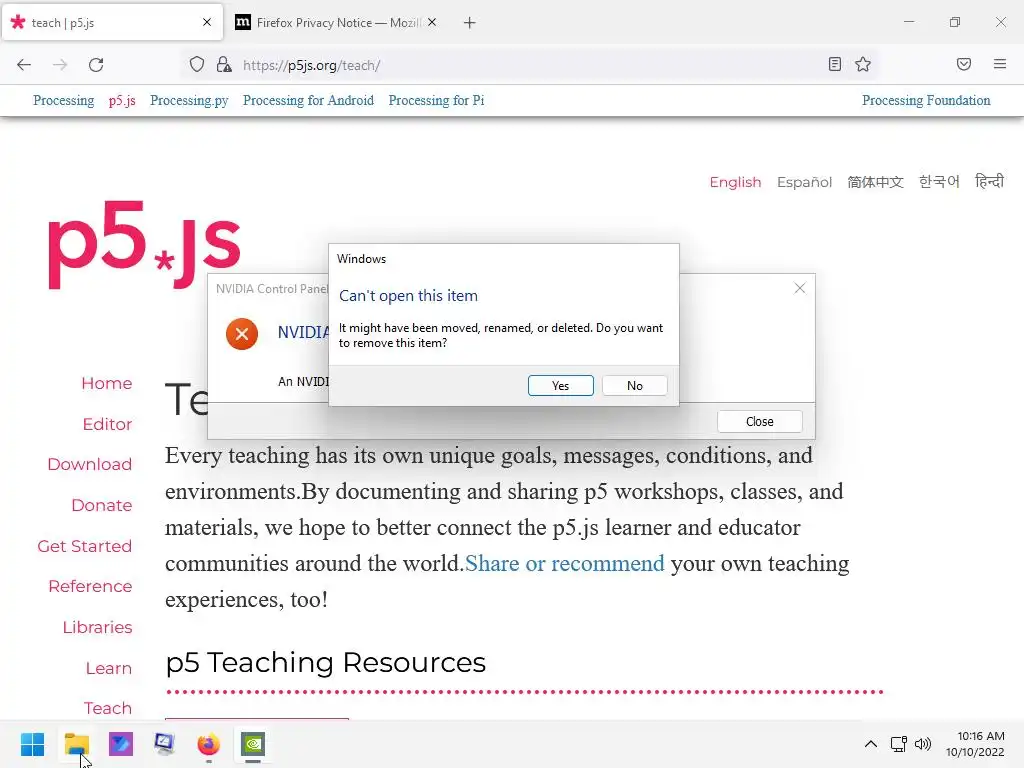Follow the Share or recommend link
1024x768 pixels.
click(564, 564)
